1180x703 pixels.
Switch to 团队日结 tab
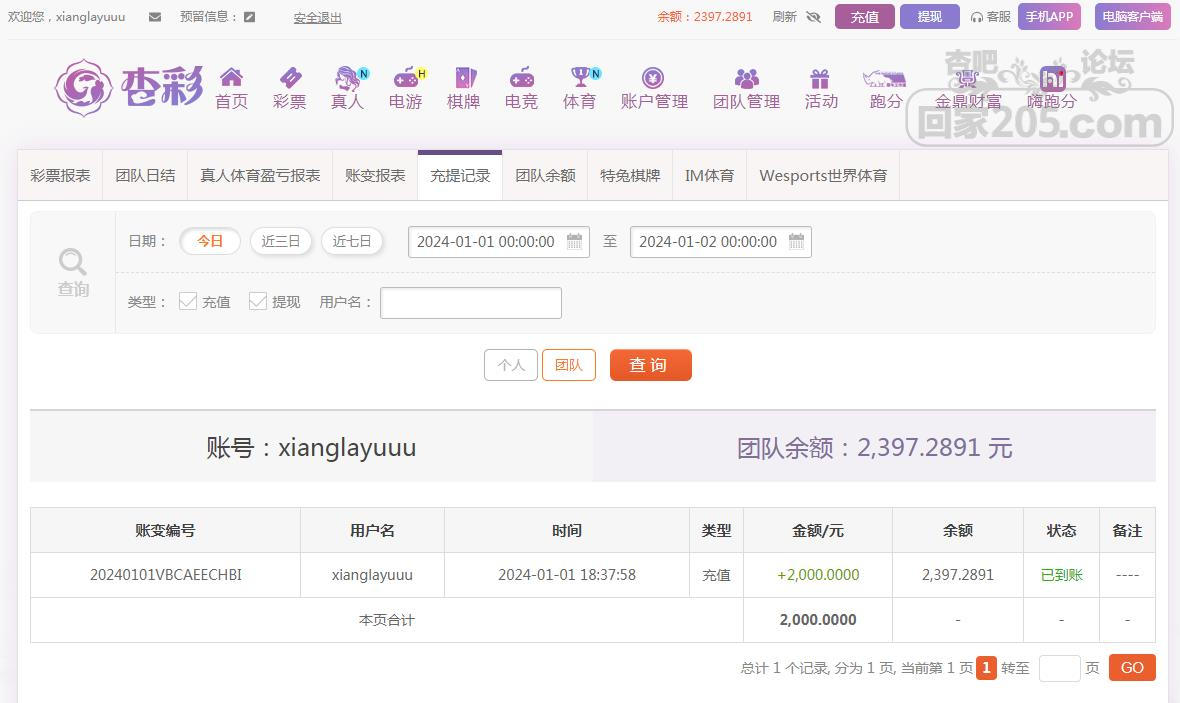pos(145,175)
